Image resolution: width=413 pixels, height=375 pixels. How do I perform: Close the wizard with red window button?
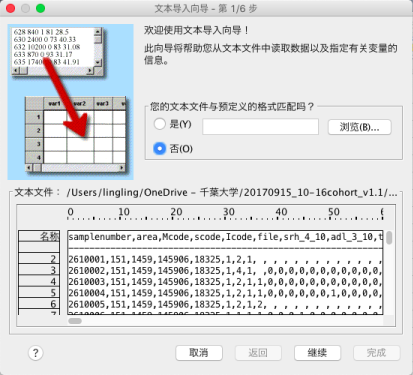[11, 8]
